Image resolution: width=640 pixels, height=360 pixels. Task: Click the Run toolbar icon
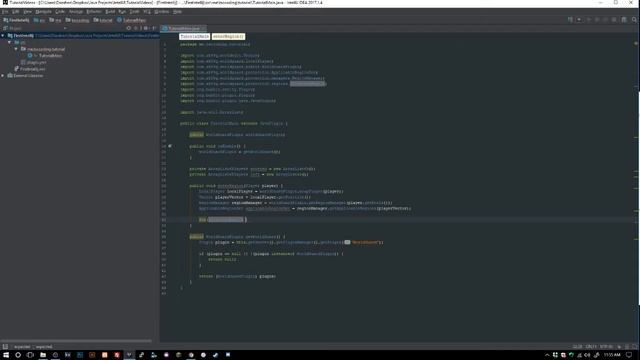pyautogui.click(x=589, y=20)
